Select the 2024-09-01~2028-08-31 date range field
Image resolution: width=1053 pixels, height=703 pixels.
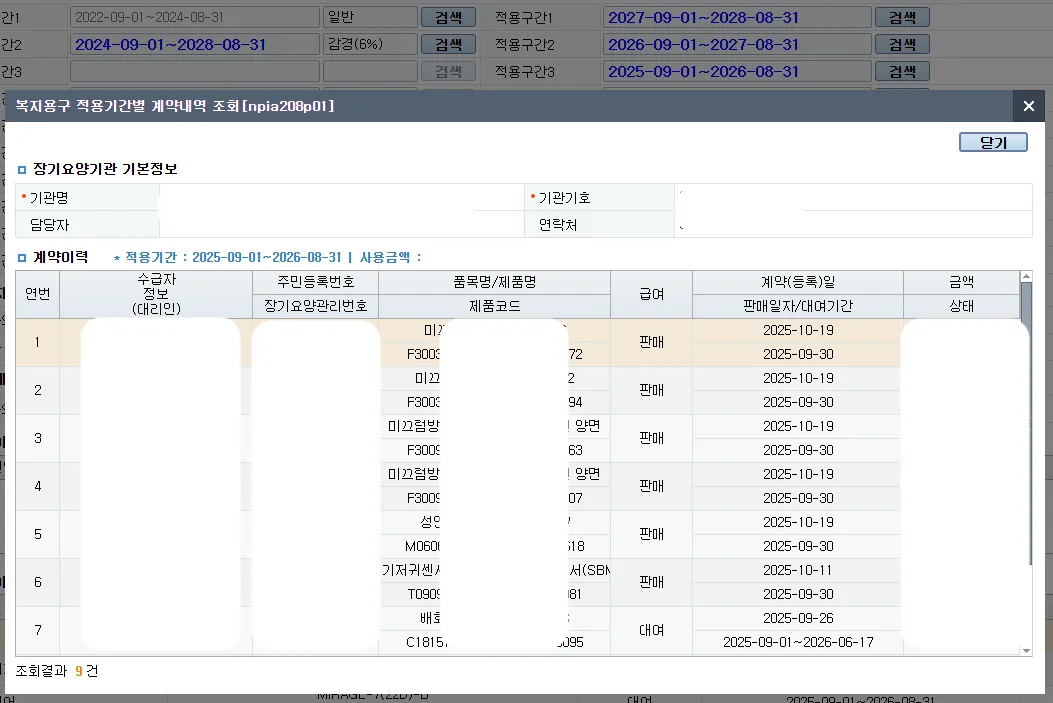point(194,45)
